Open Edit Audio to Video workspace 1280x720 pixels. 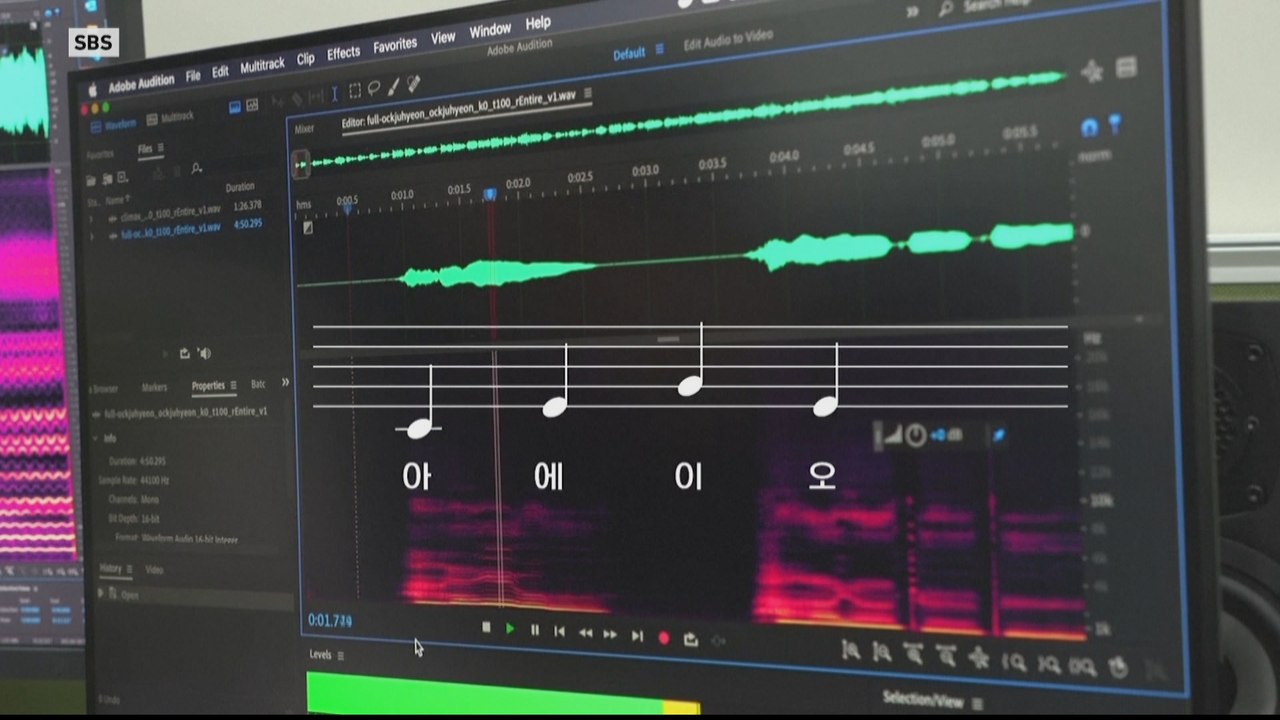coord(728,41)
